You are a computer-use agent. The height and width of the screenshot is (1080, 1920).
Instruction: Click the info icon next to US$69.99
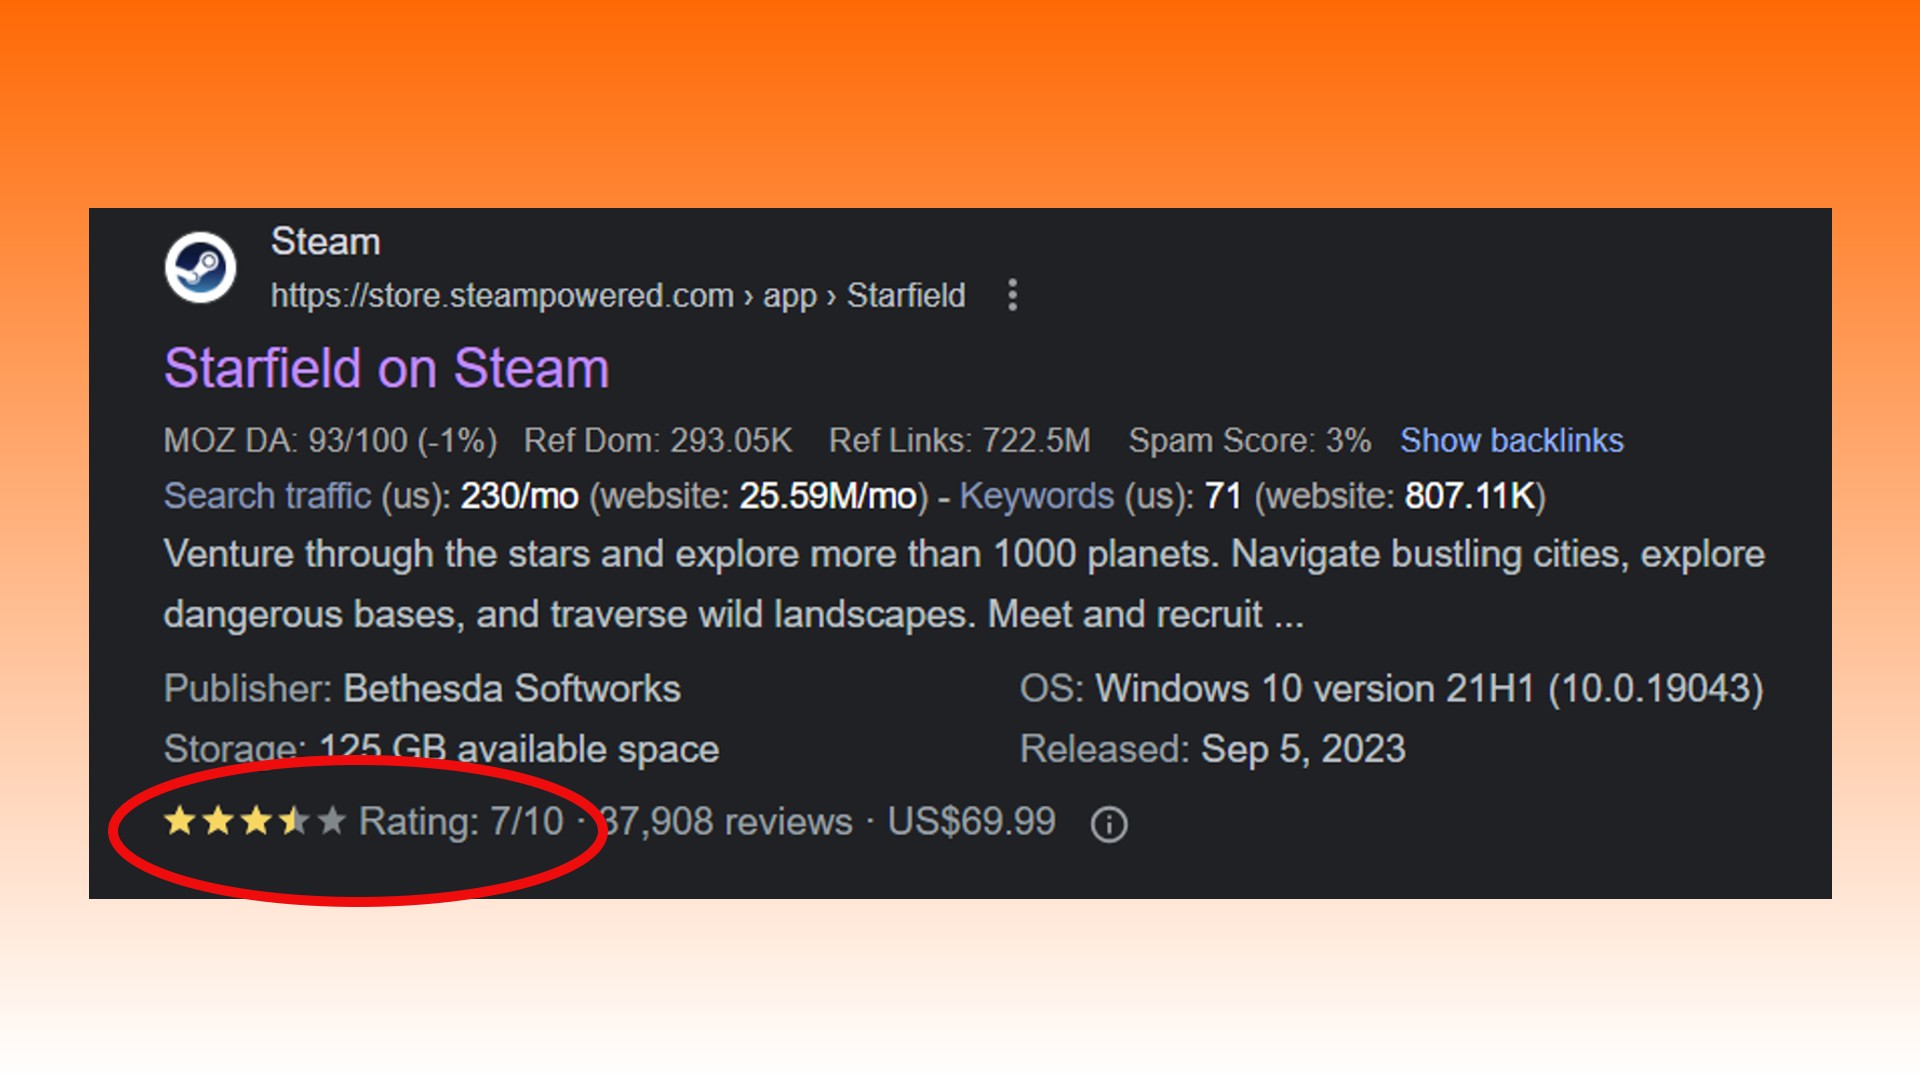pyautogui.click(x=1109, y=825)
